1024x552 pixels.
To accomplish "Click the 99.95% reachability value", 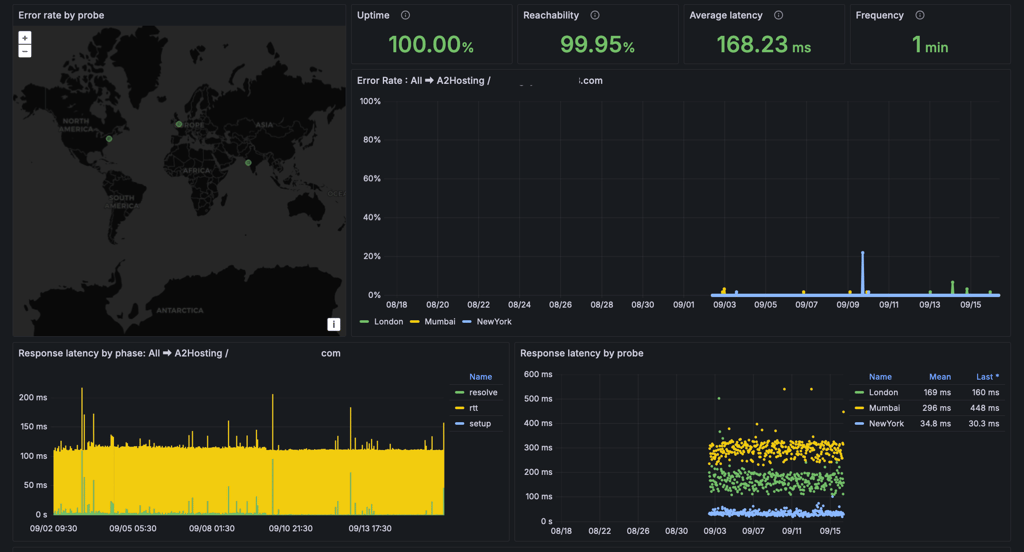I will click(597, 44).
